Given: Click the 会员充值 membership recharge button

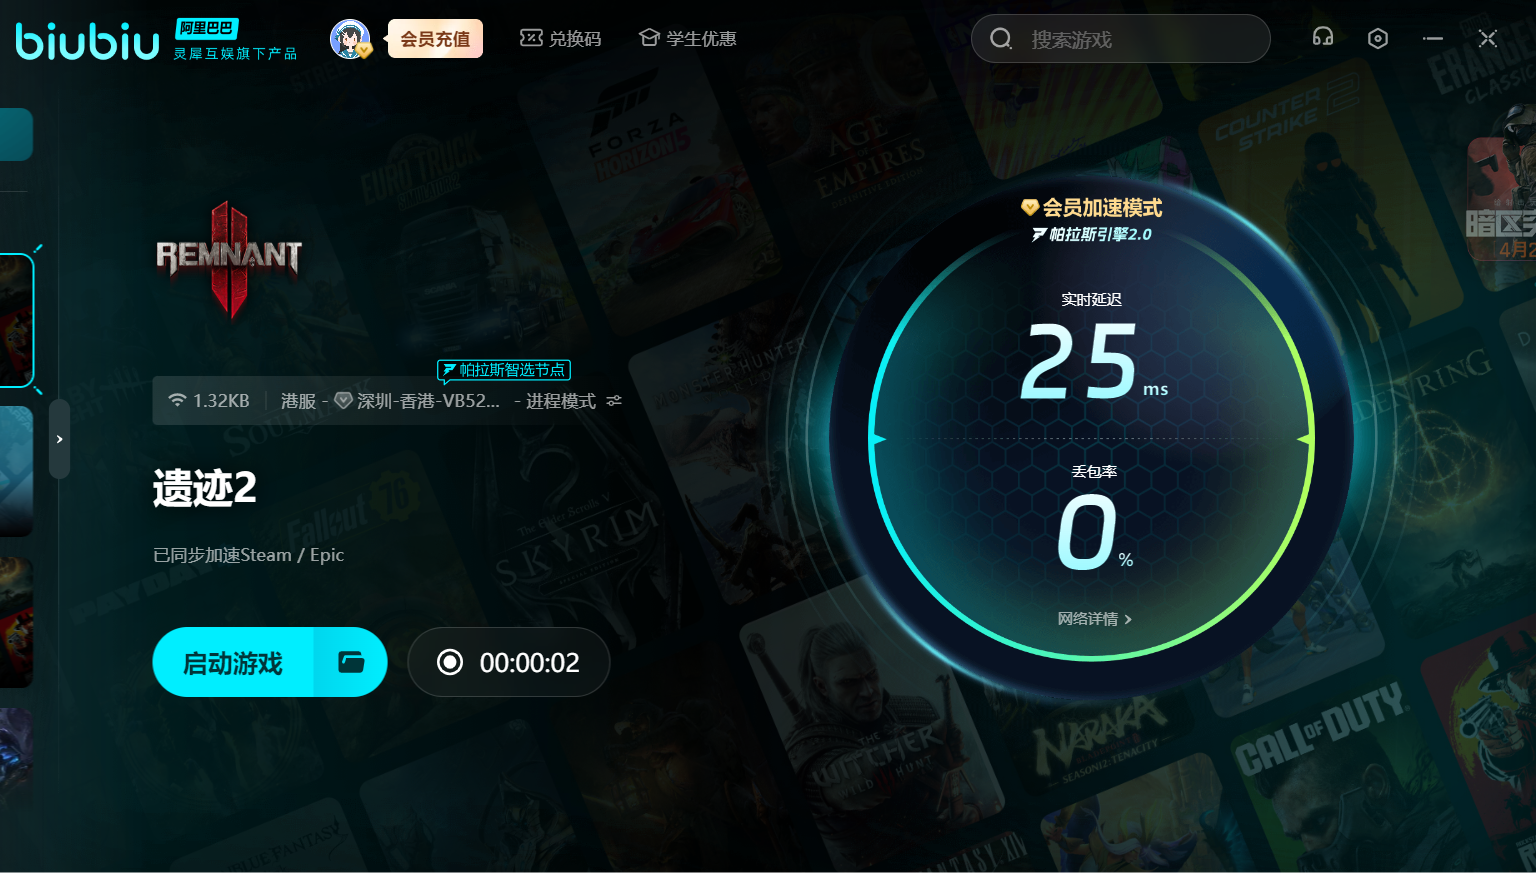Looking at the screenshot, I should (435, 39).
